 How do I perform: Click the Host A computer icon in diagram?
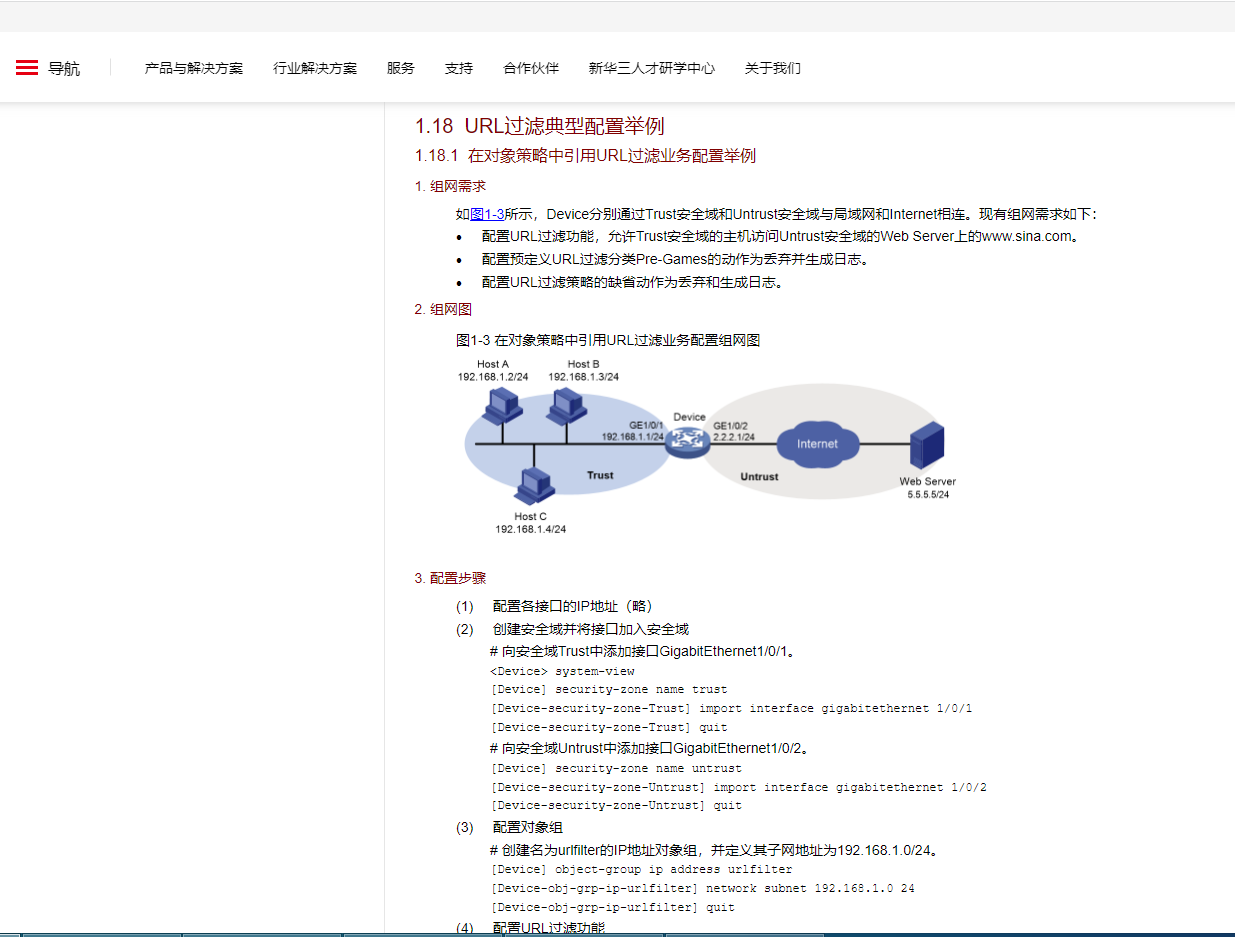[500, 406]
